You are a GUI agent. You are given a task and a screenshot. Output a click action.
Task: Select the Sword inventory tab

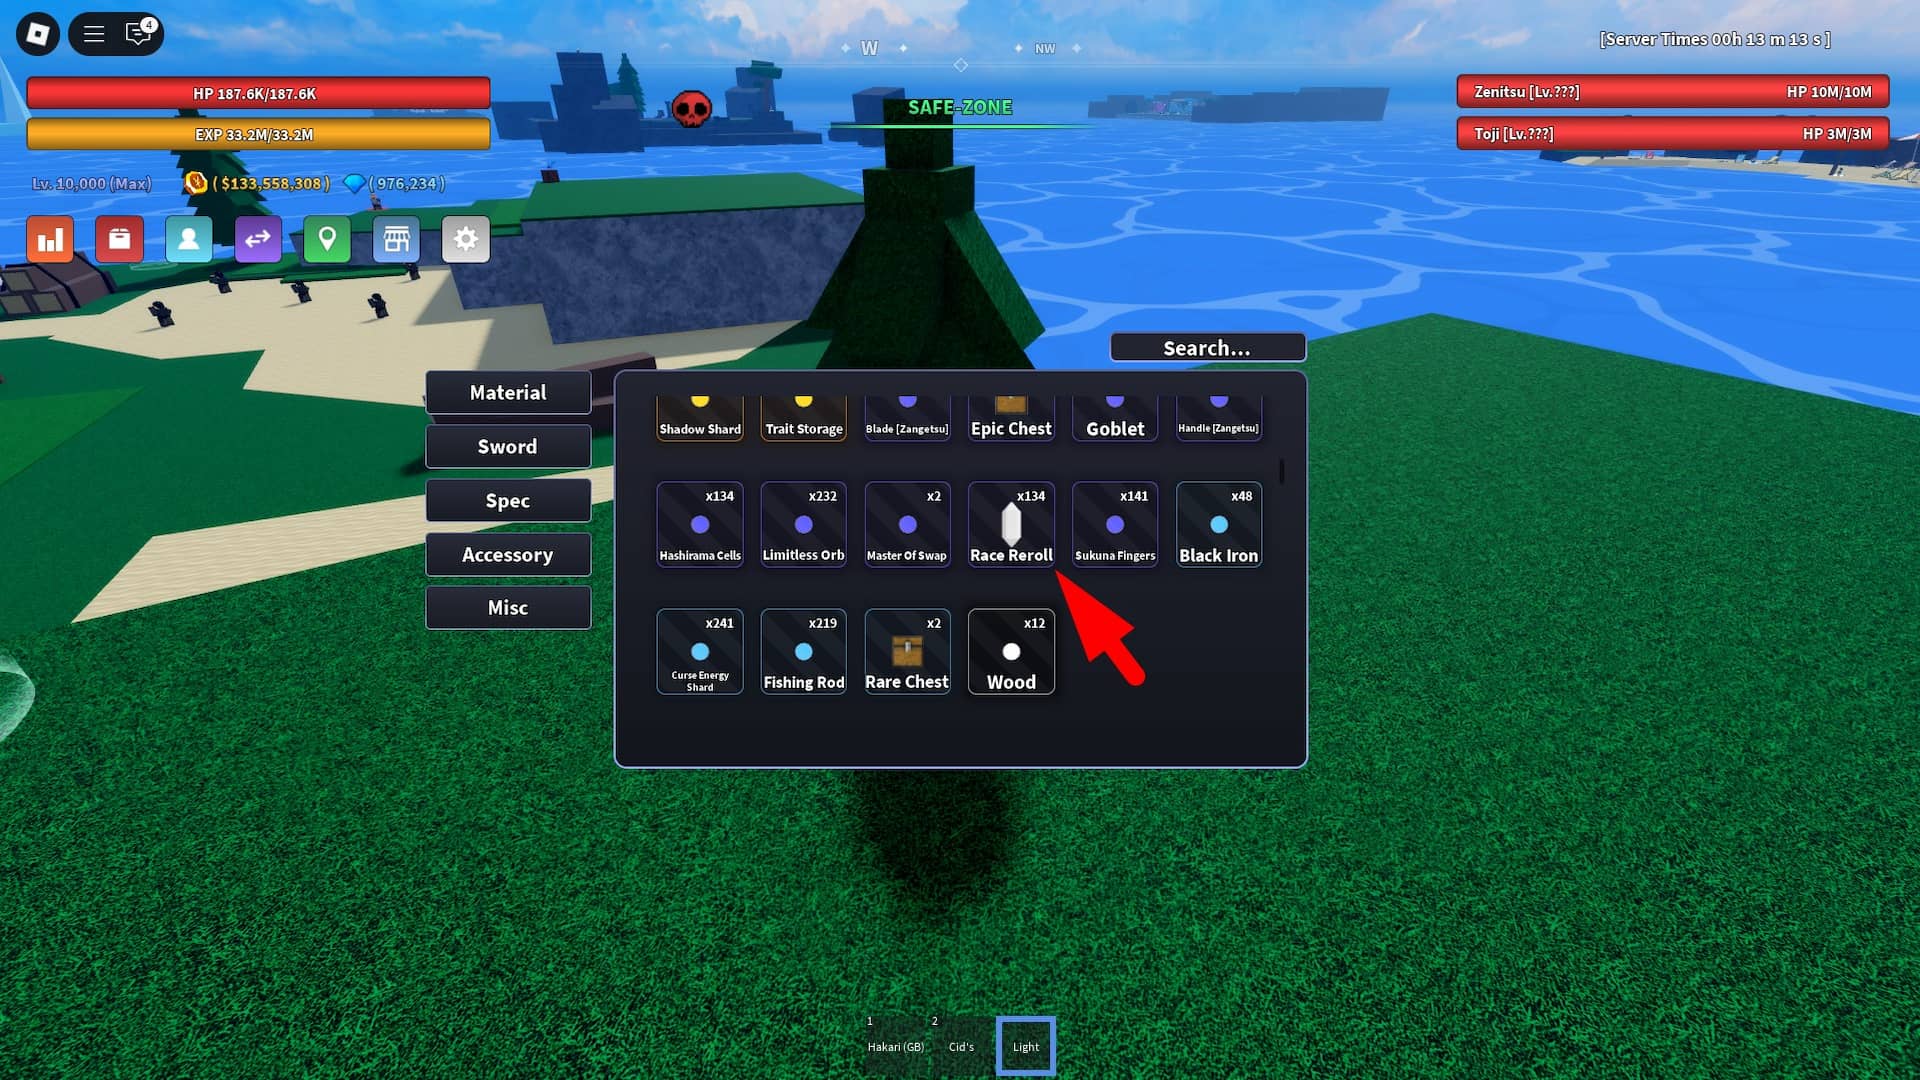pyautogui.click(x=508, y=446)
